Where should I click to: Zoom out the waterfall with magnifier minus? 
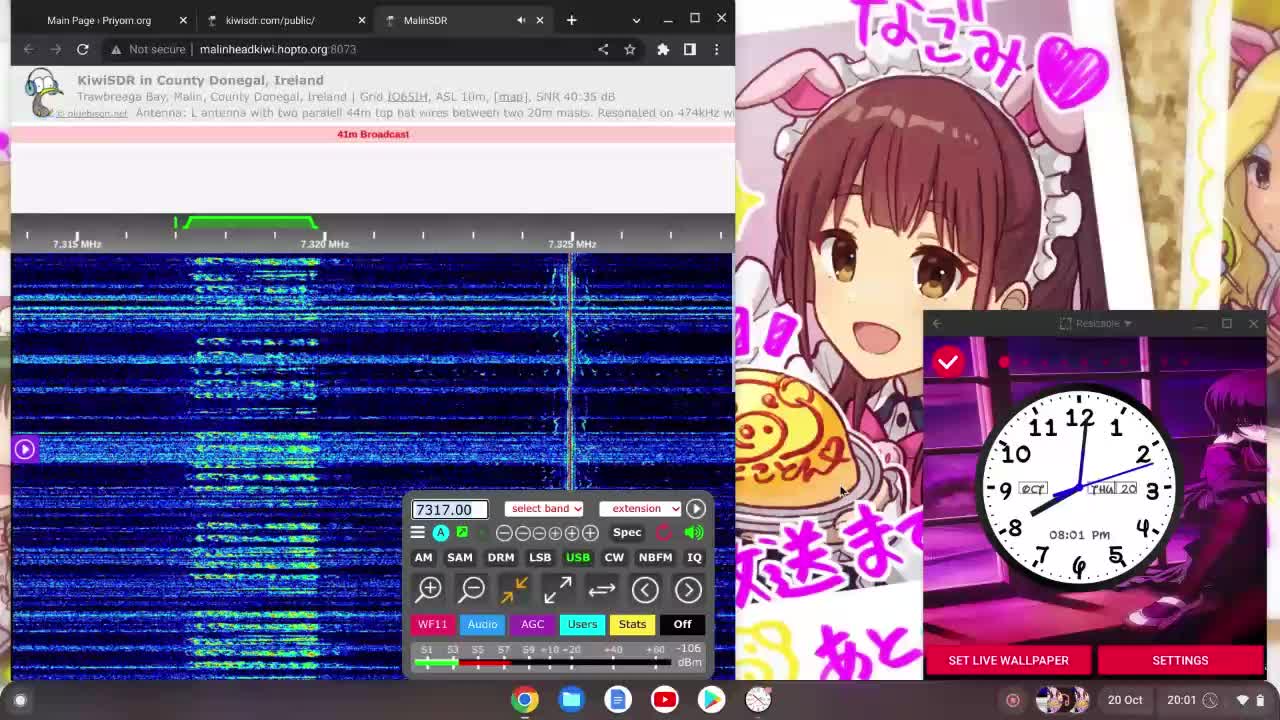(473, 590)
